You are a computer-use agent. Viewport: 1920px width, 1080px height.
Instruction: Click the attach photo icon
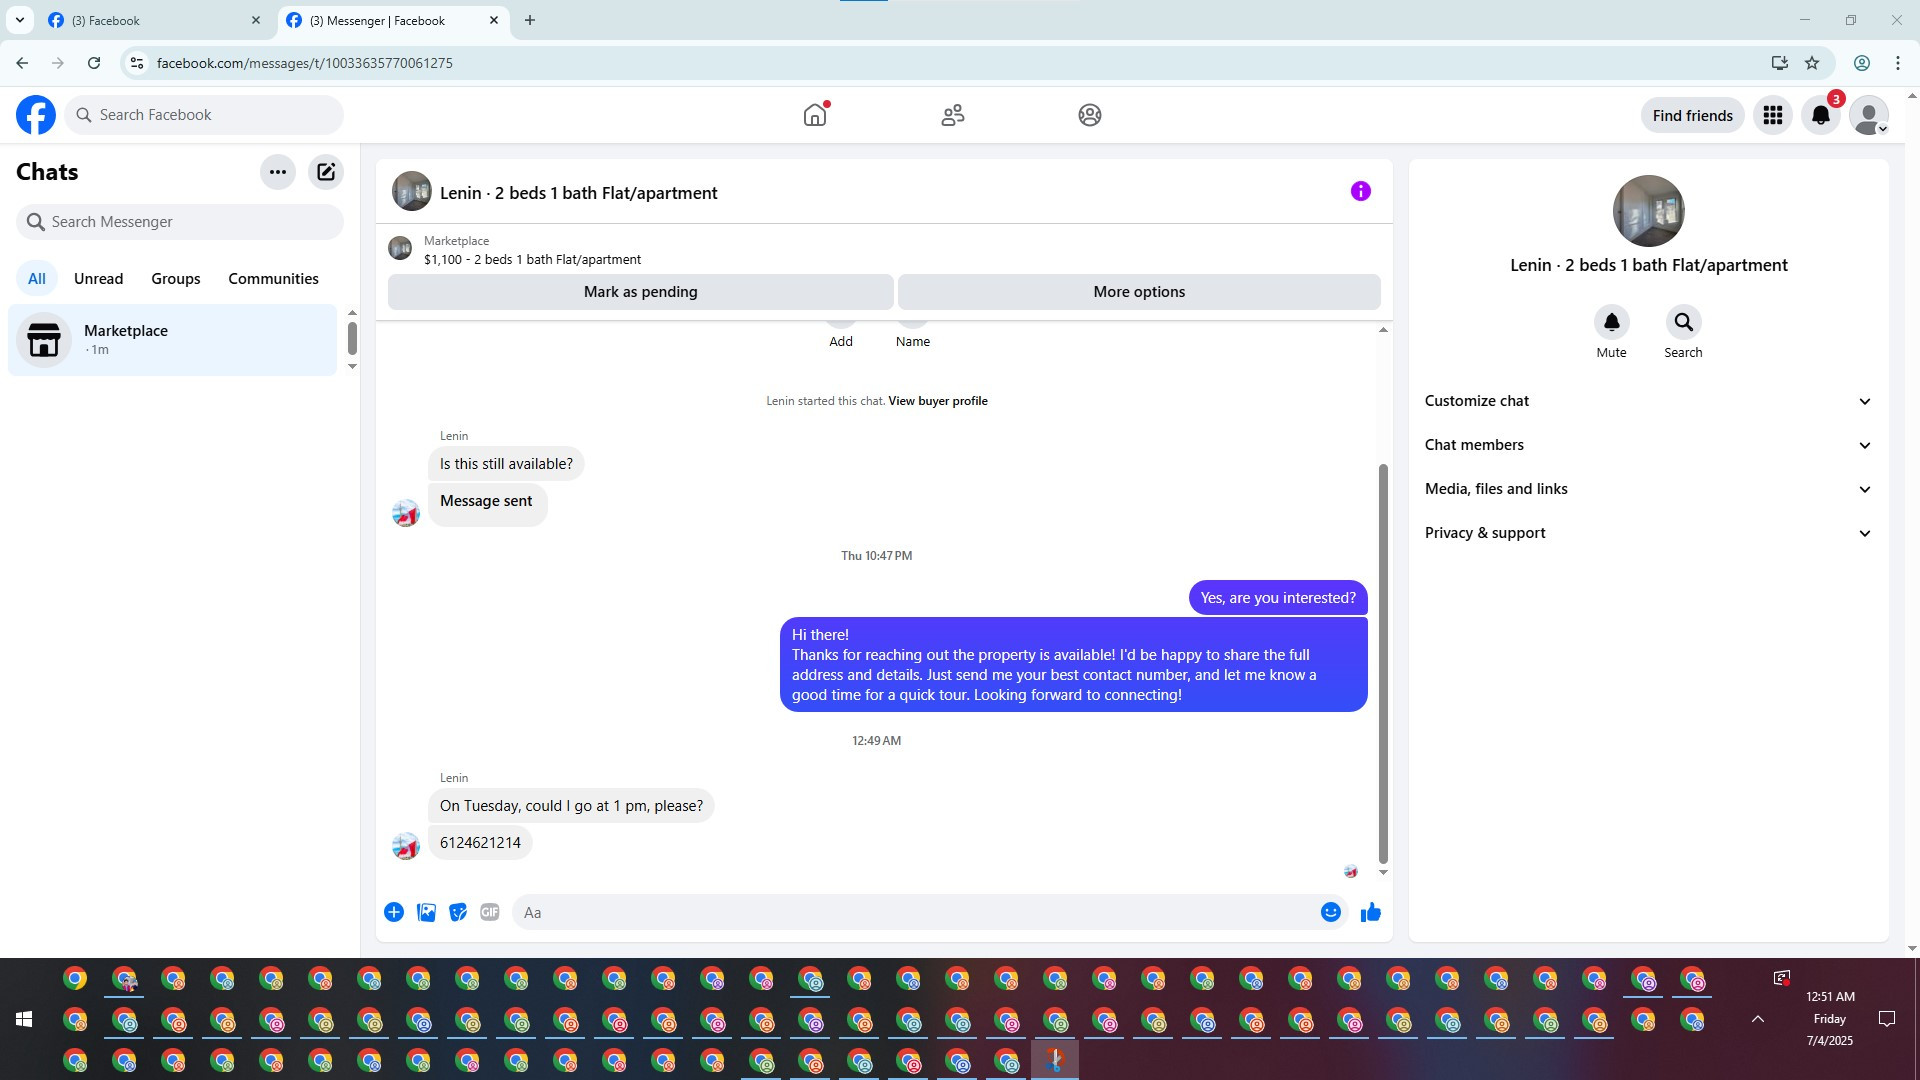(x=426, y=912)
